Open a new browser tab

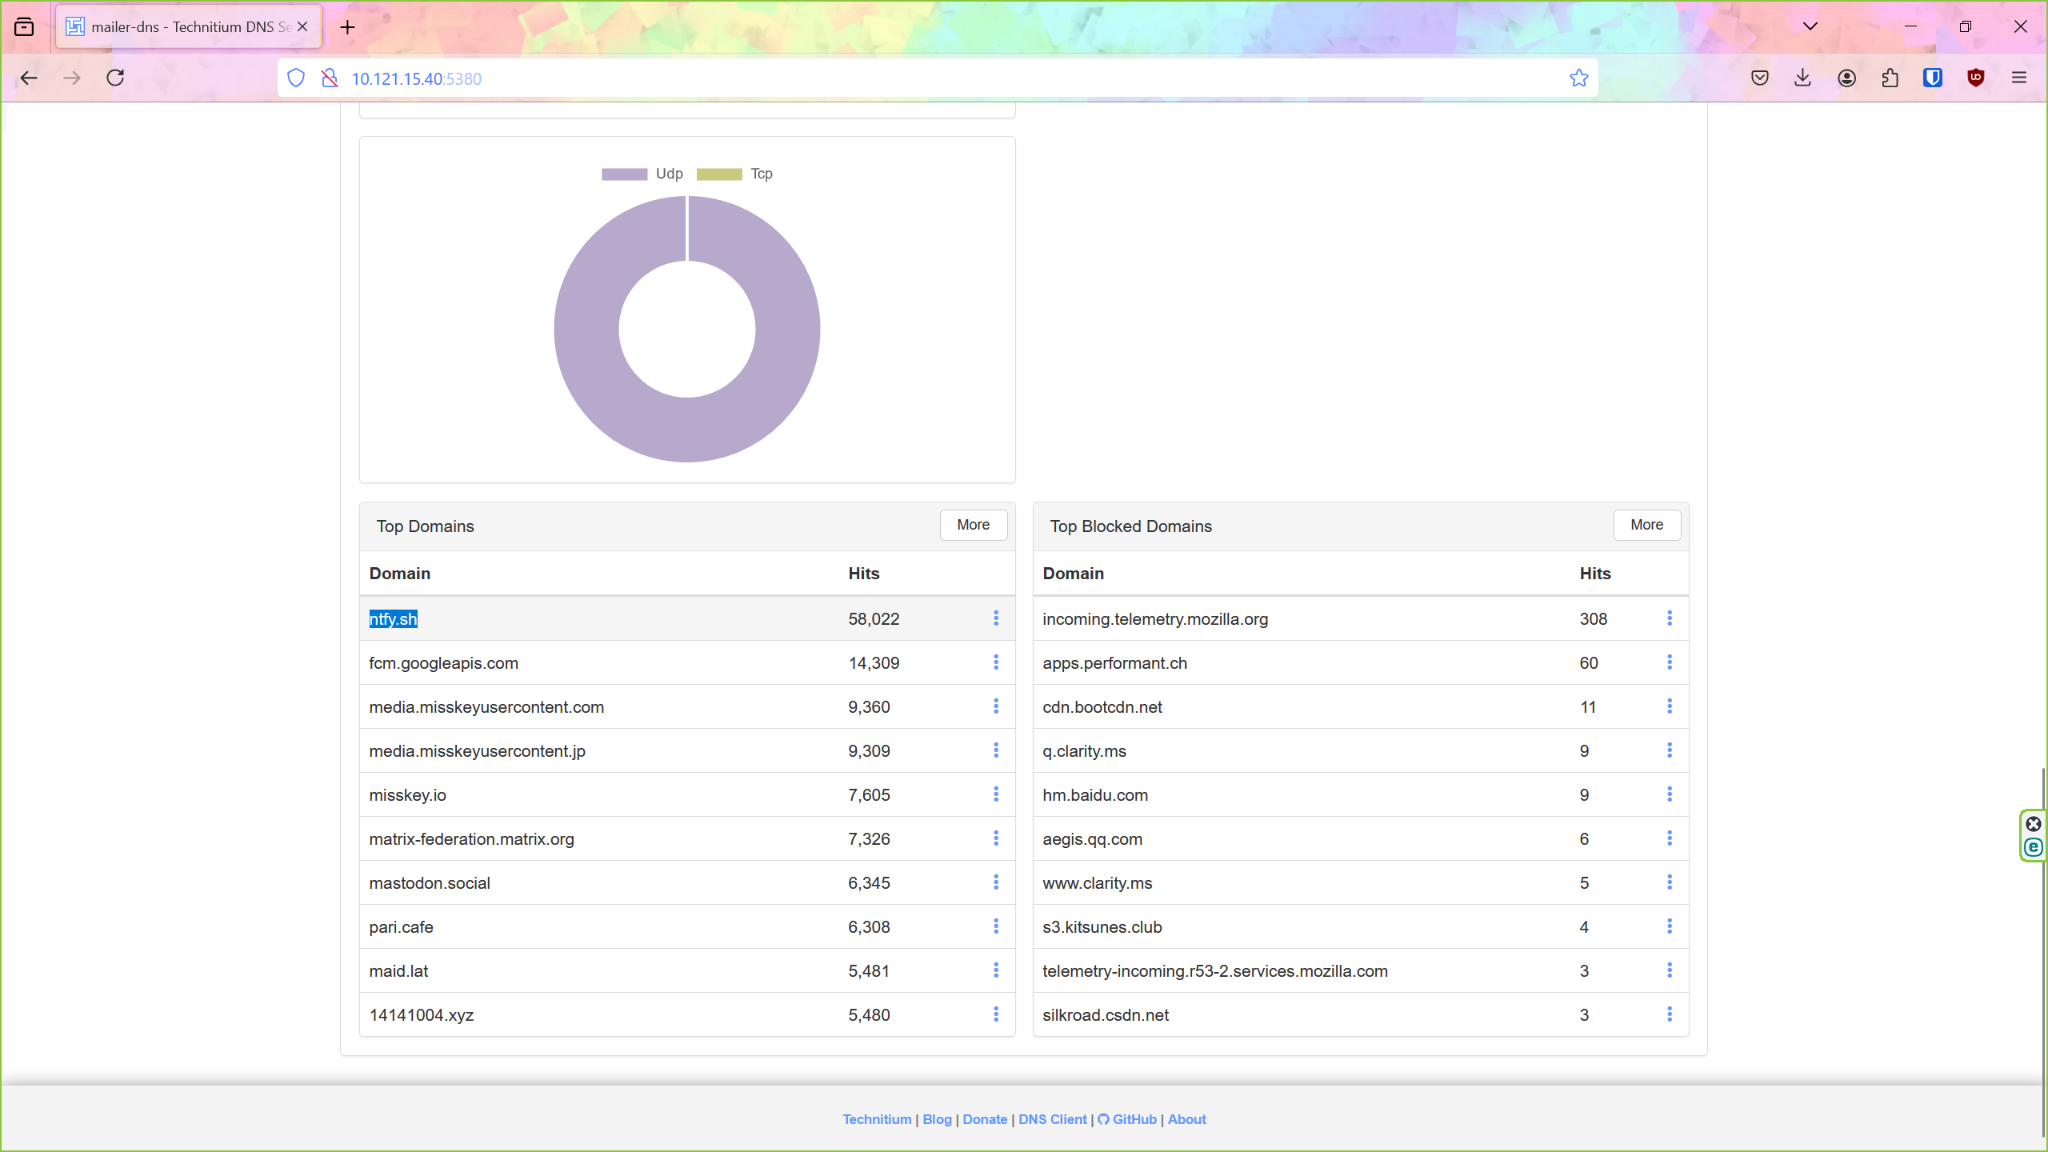[x=347, y=27]
